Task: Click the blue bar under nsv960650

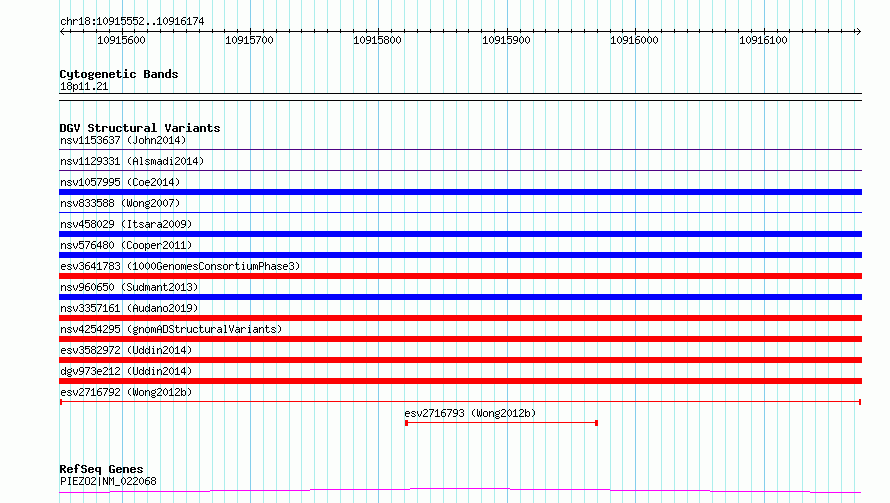Action: 460,297
